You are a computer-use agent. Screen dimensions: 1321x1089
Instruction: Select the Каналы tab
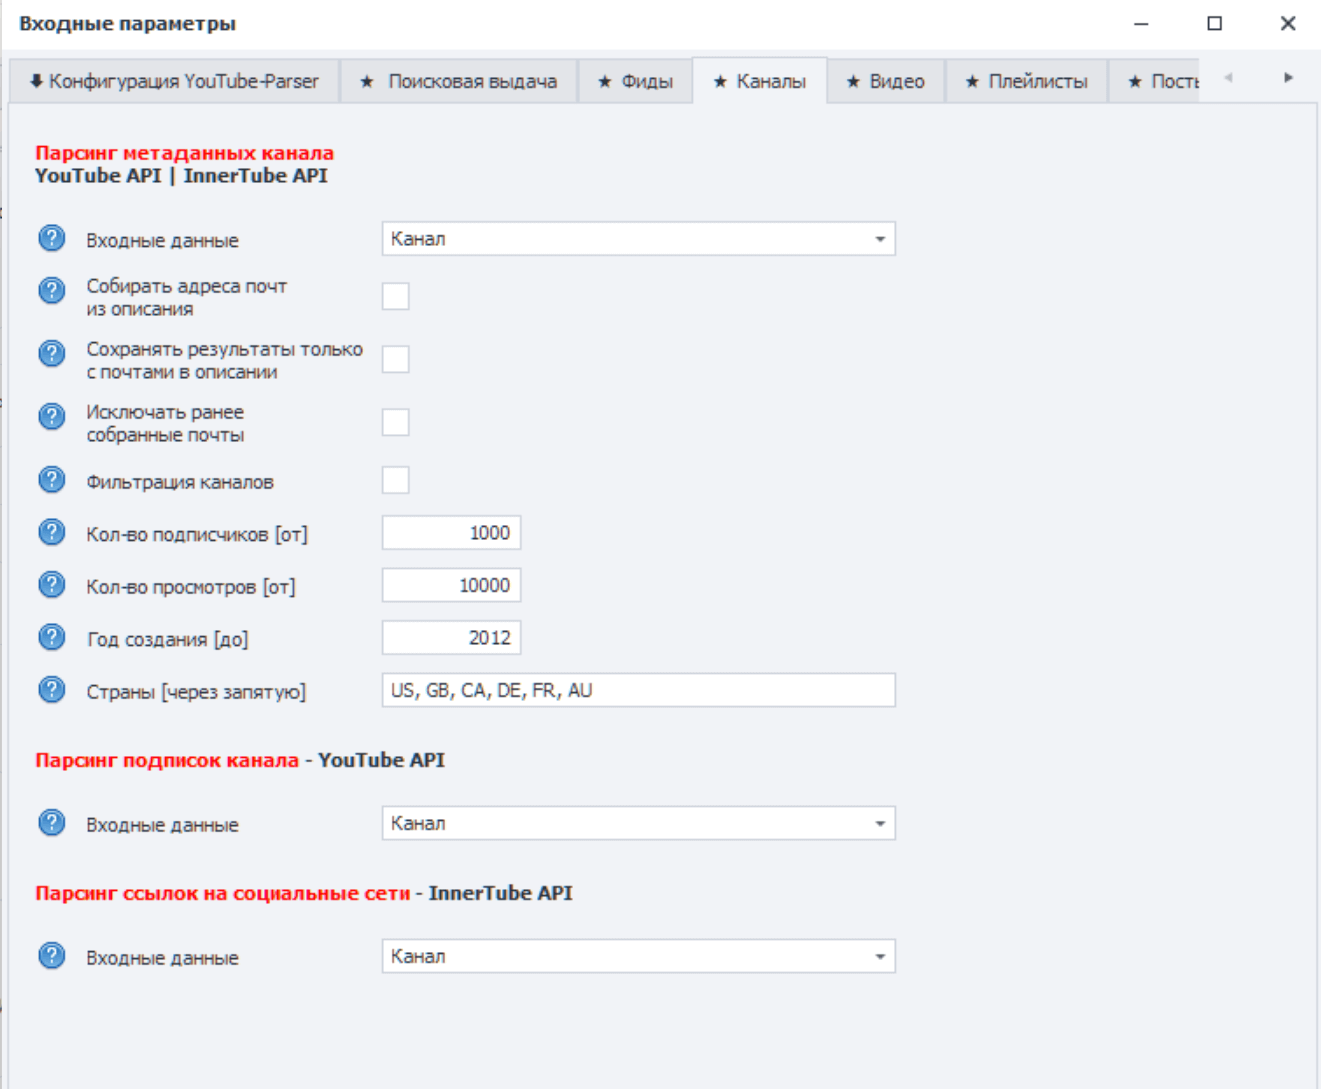(760, 81)
